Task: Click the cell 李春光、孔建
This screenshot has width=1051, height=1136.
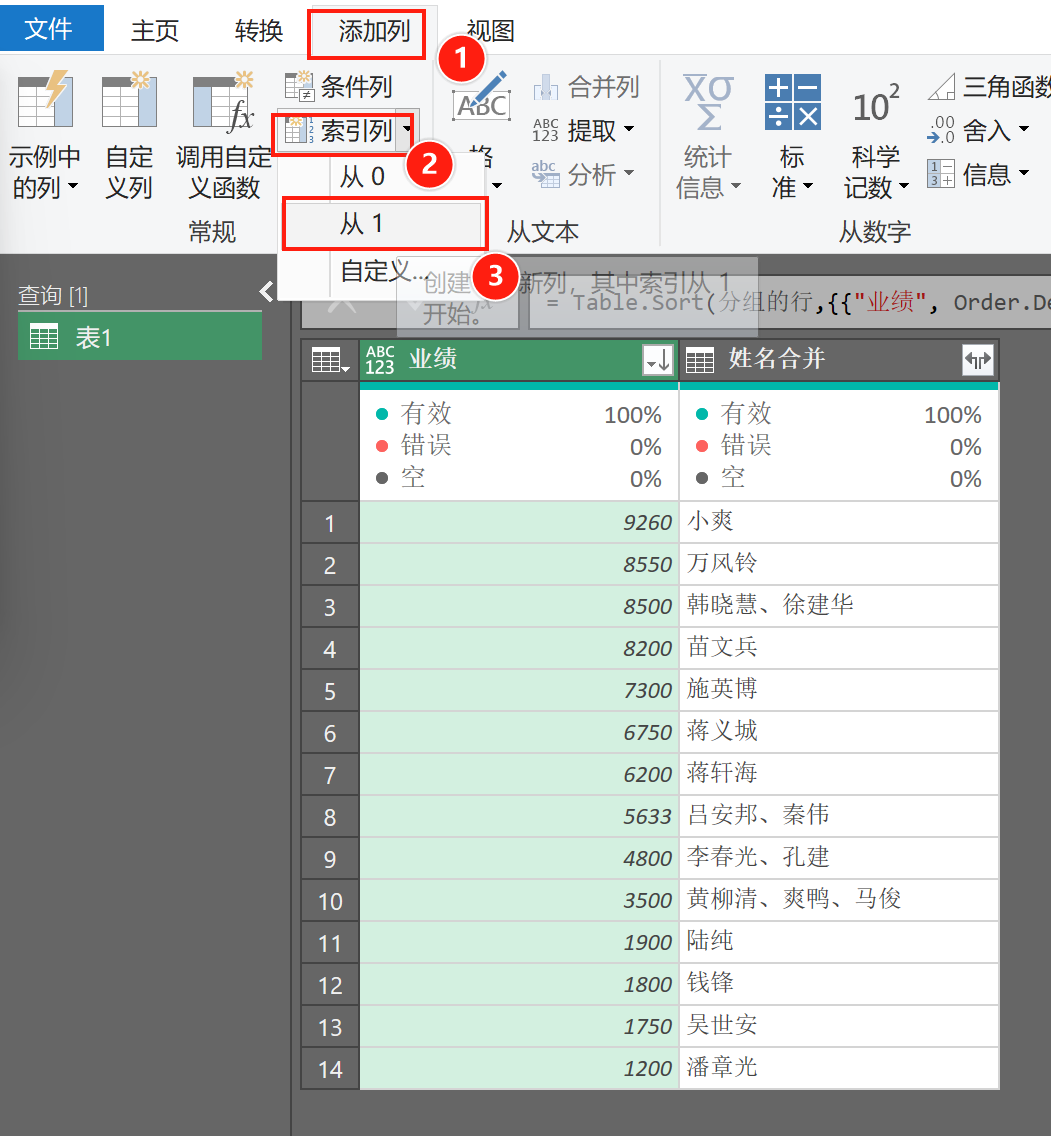Action: [839, 859]
